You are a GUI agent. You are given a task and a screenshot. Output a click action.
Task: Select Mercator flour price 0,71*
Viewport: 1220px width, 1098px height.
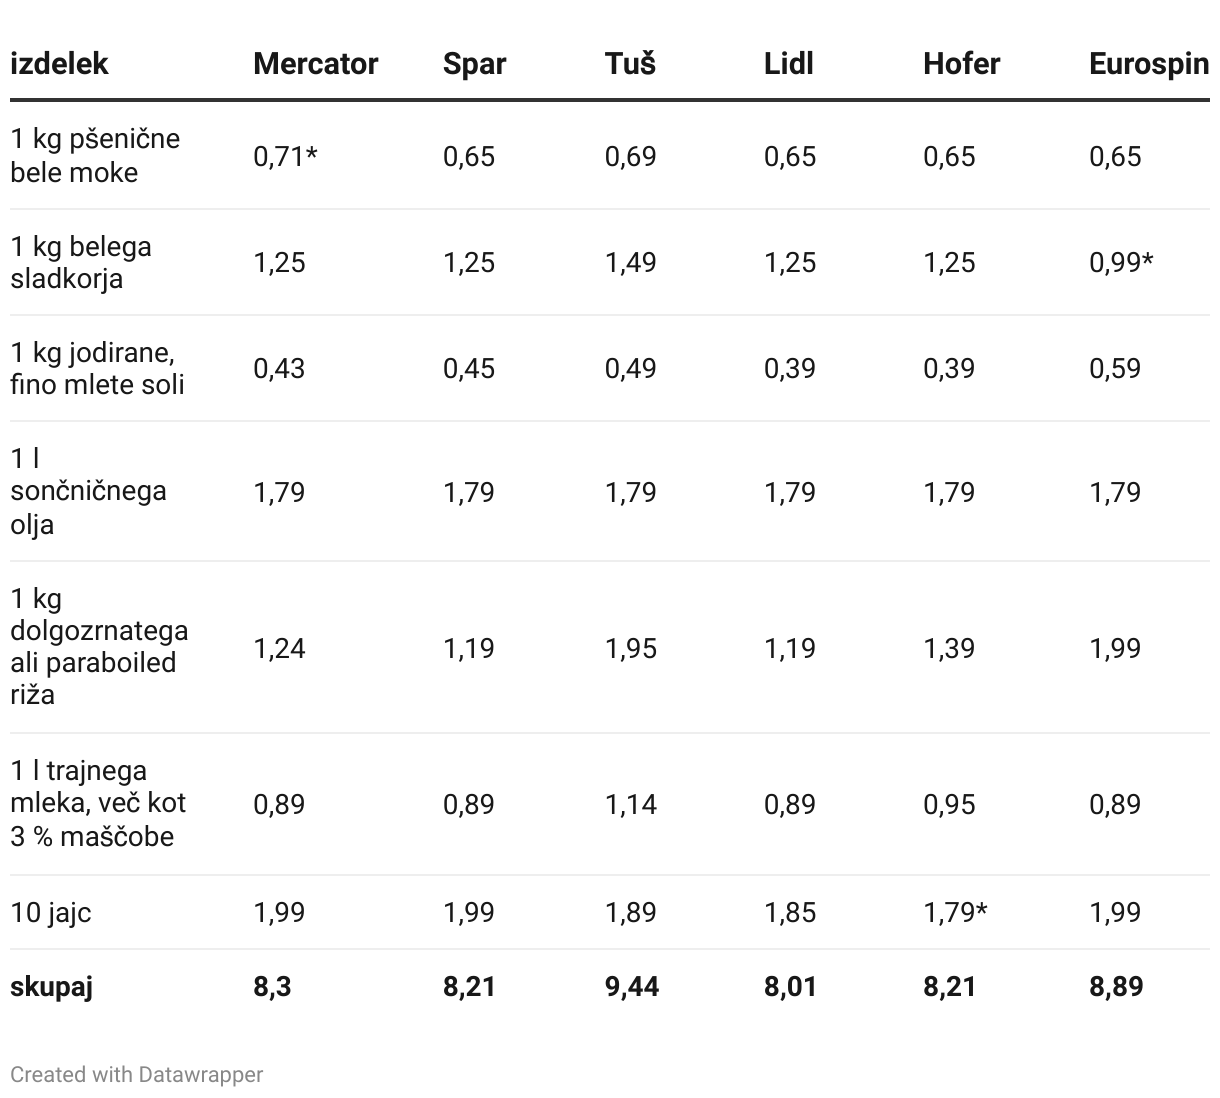(285, 156)
